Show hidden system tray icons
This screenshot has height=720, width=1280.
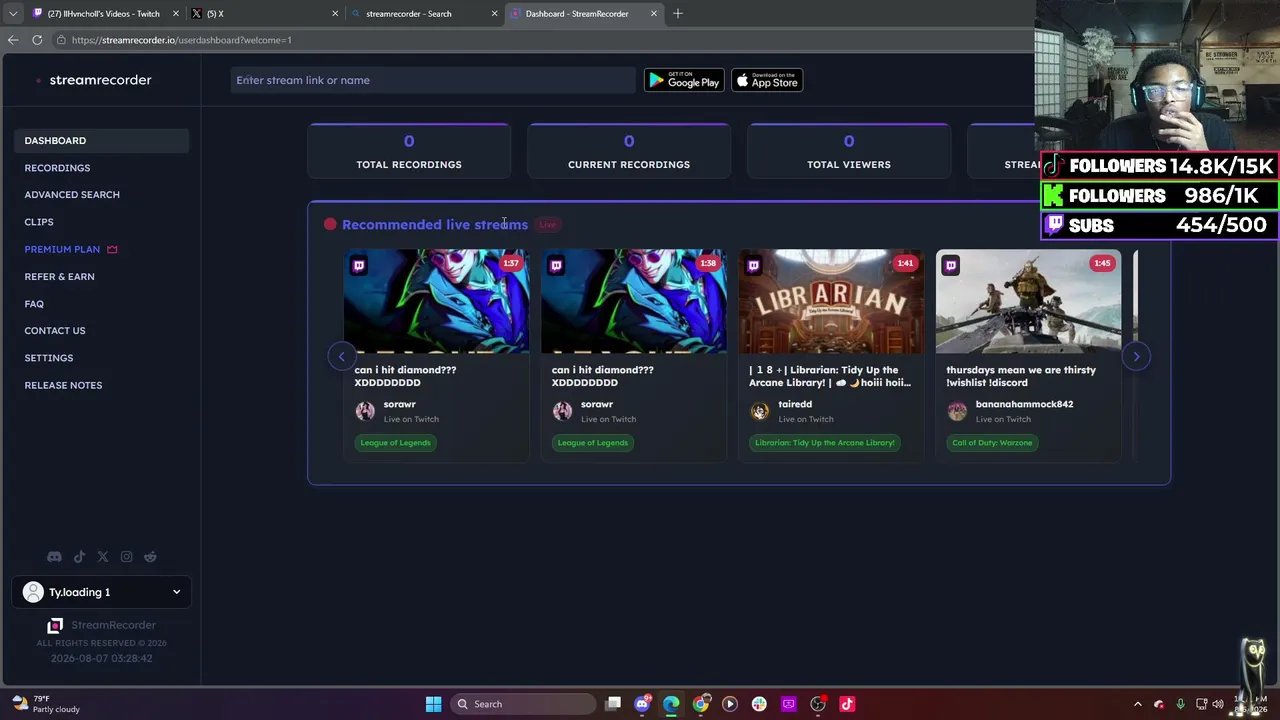1137,704
